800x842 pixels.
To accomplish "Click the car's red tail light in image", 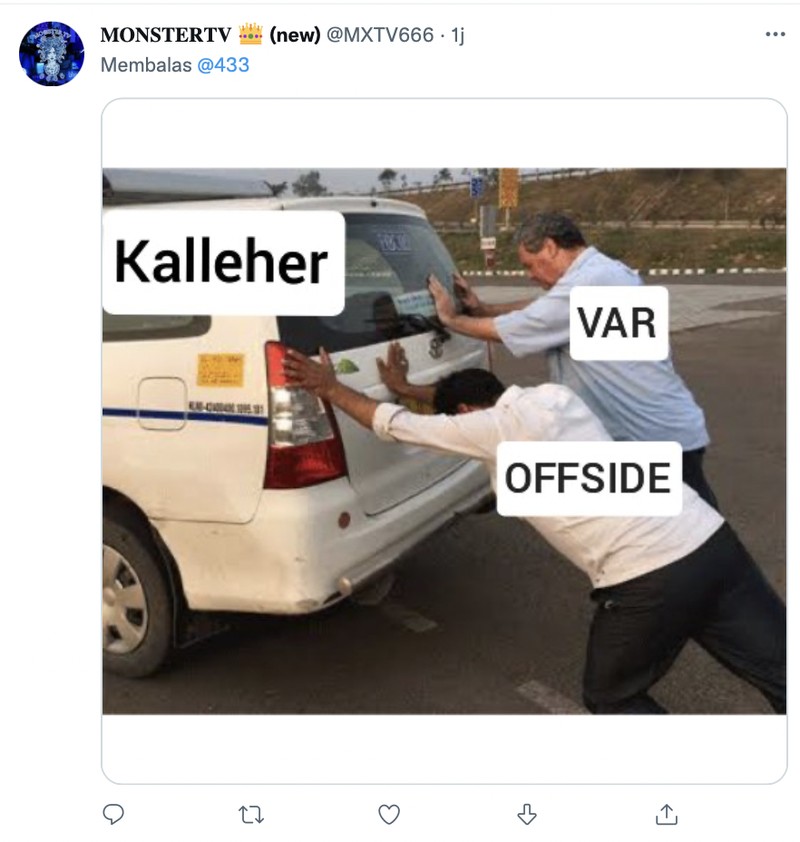I will click(x=303, y=416).
